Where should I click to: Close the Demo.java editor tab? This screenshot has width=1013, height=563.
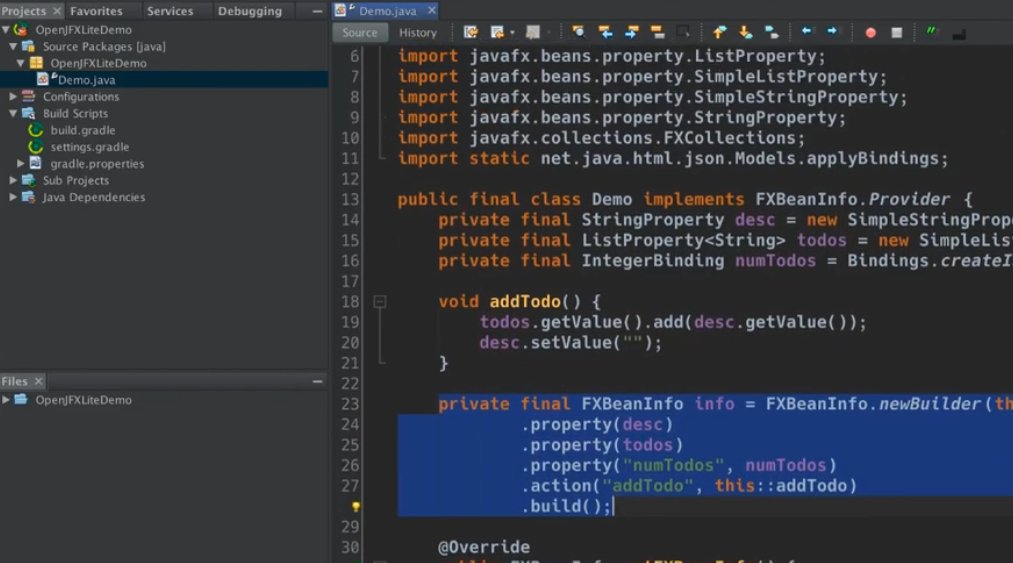click(432, 10)
